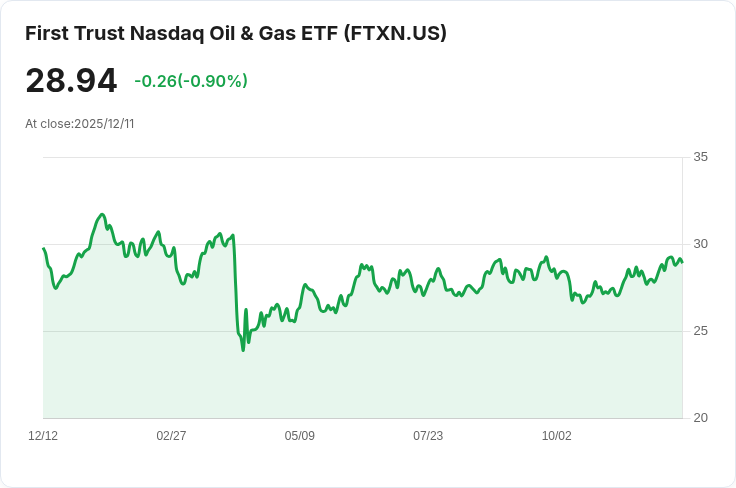Click the 25 label on the price axis
736x488 pixels.
coord(700,331)
